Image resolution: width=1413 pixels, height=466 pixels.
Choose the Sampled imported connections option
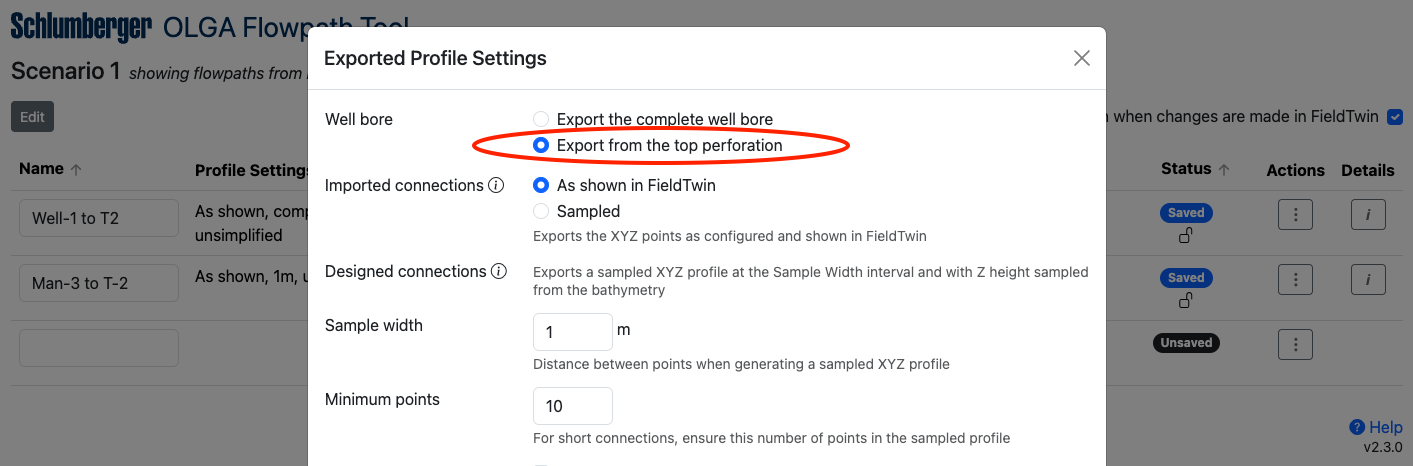[x=541, y=211]
